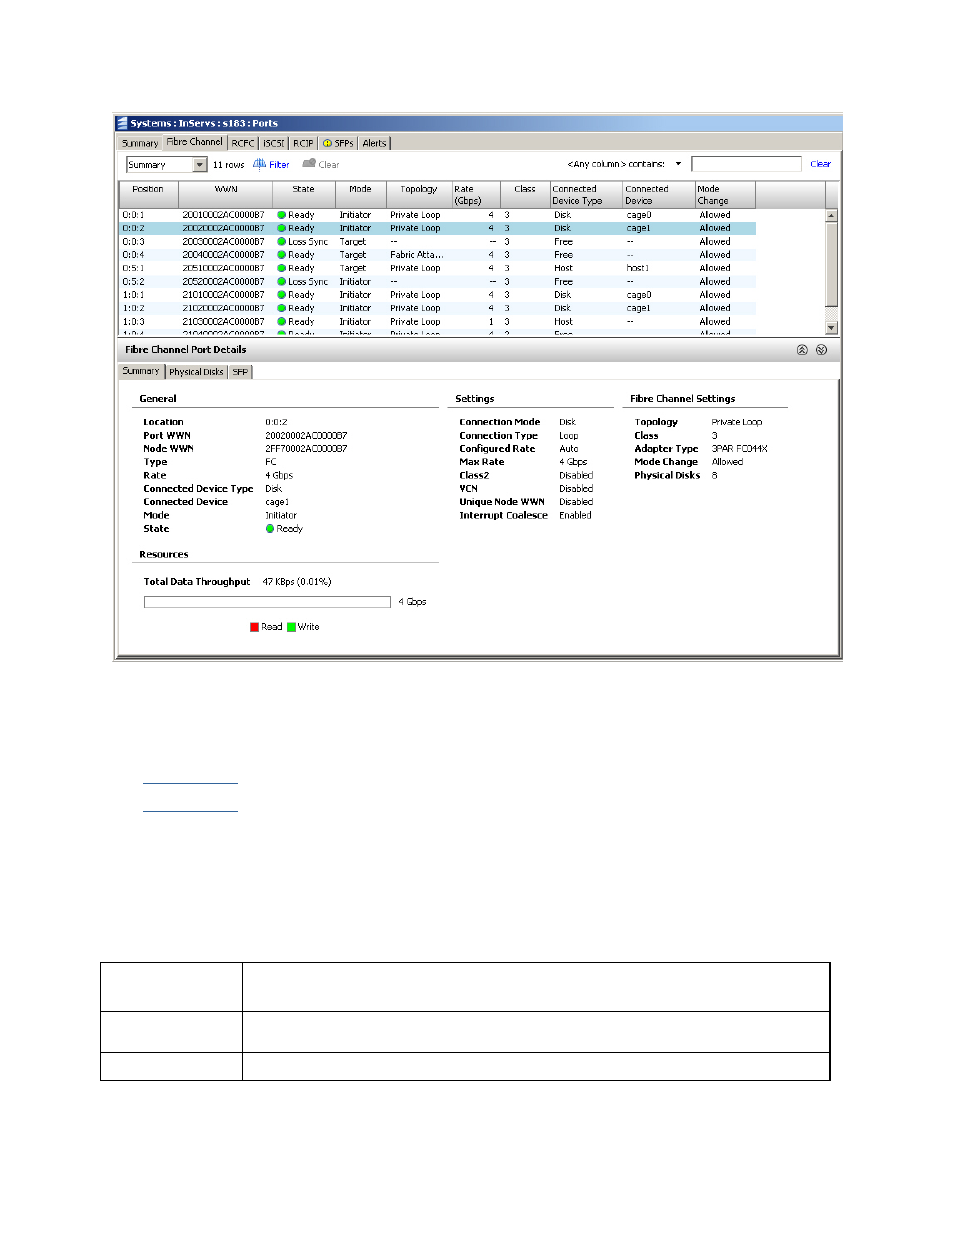Click the table scrollbar down arrow
This screenshot has height=1235, width=954.
(831, 328)
